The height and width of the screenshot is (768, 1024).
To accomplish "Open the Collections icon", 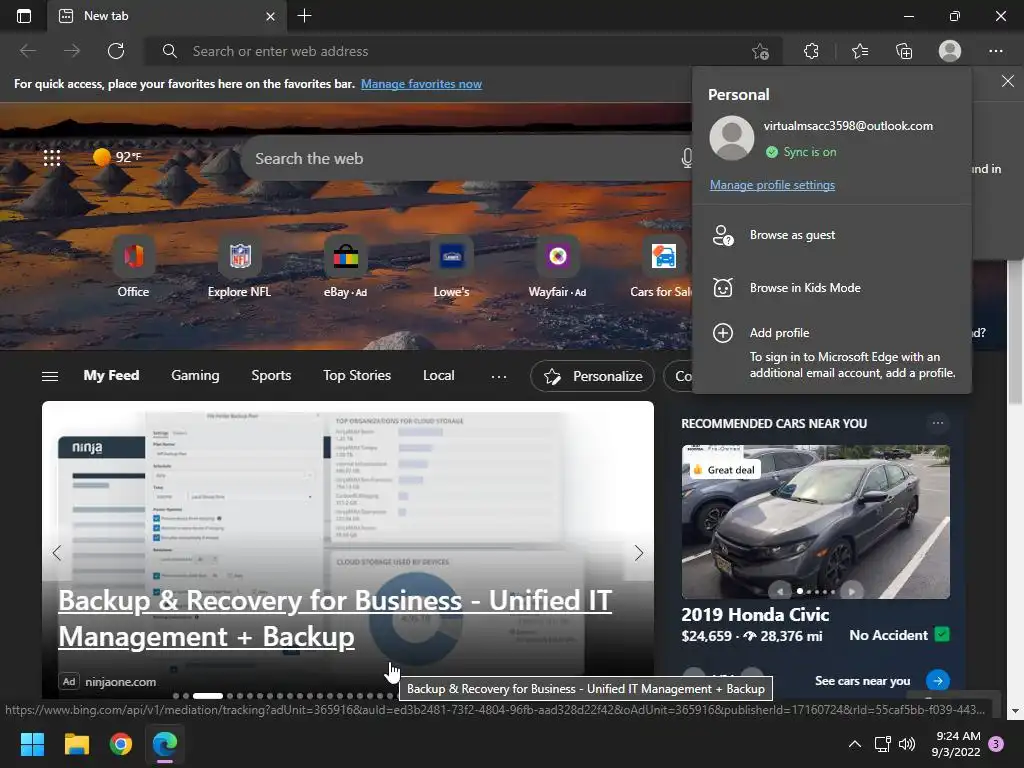I will (x=904, y=51).
